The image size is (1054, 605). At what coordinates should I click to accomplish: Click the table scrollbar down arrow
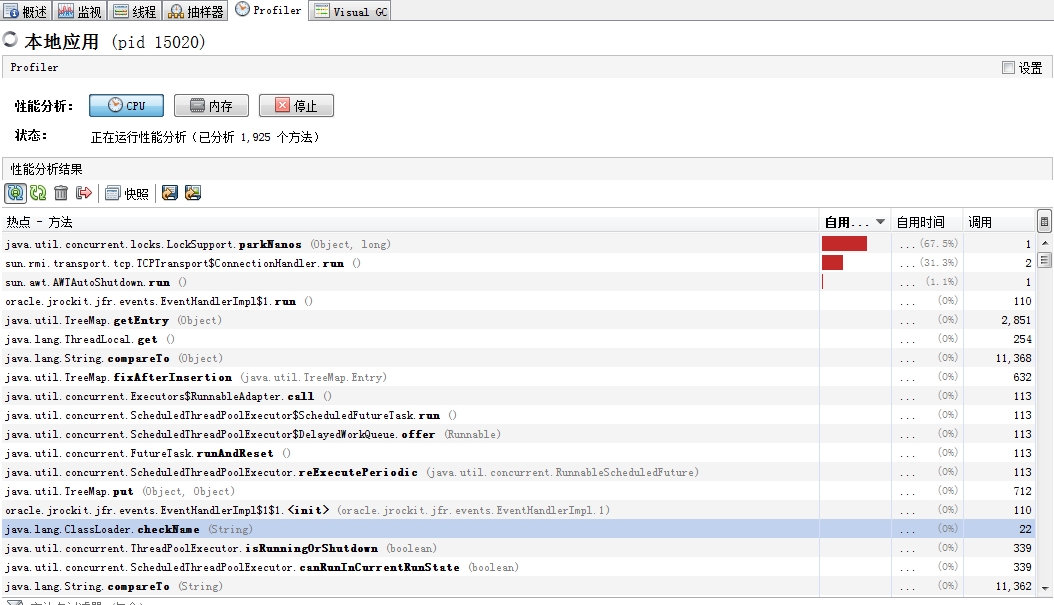click(1044, 588)
